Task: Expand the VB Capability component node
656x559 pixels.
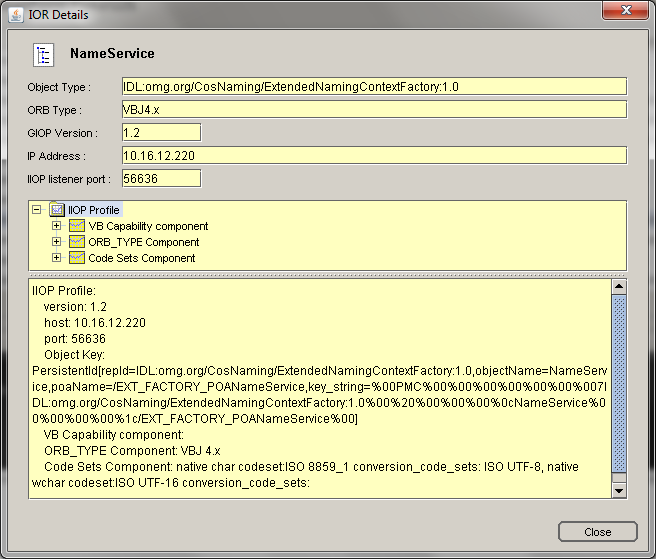Action: (56, 226)
